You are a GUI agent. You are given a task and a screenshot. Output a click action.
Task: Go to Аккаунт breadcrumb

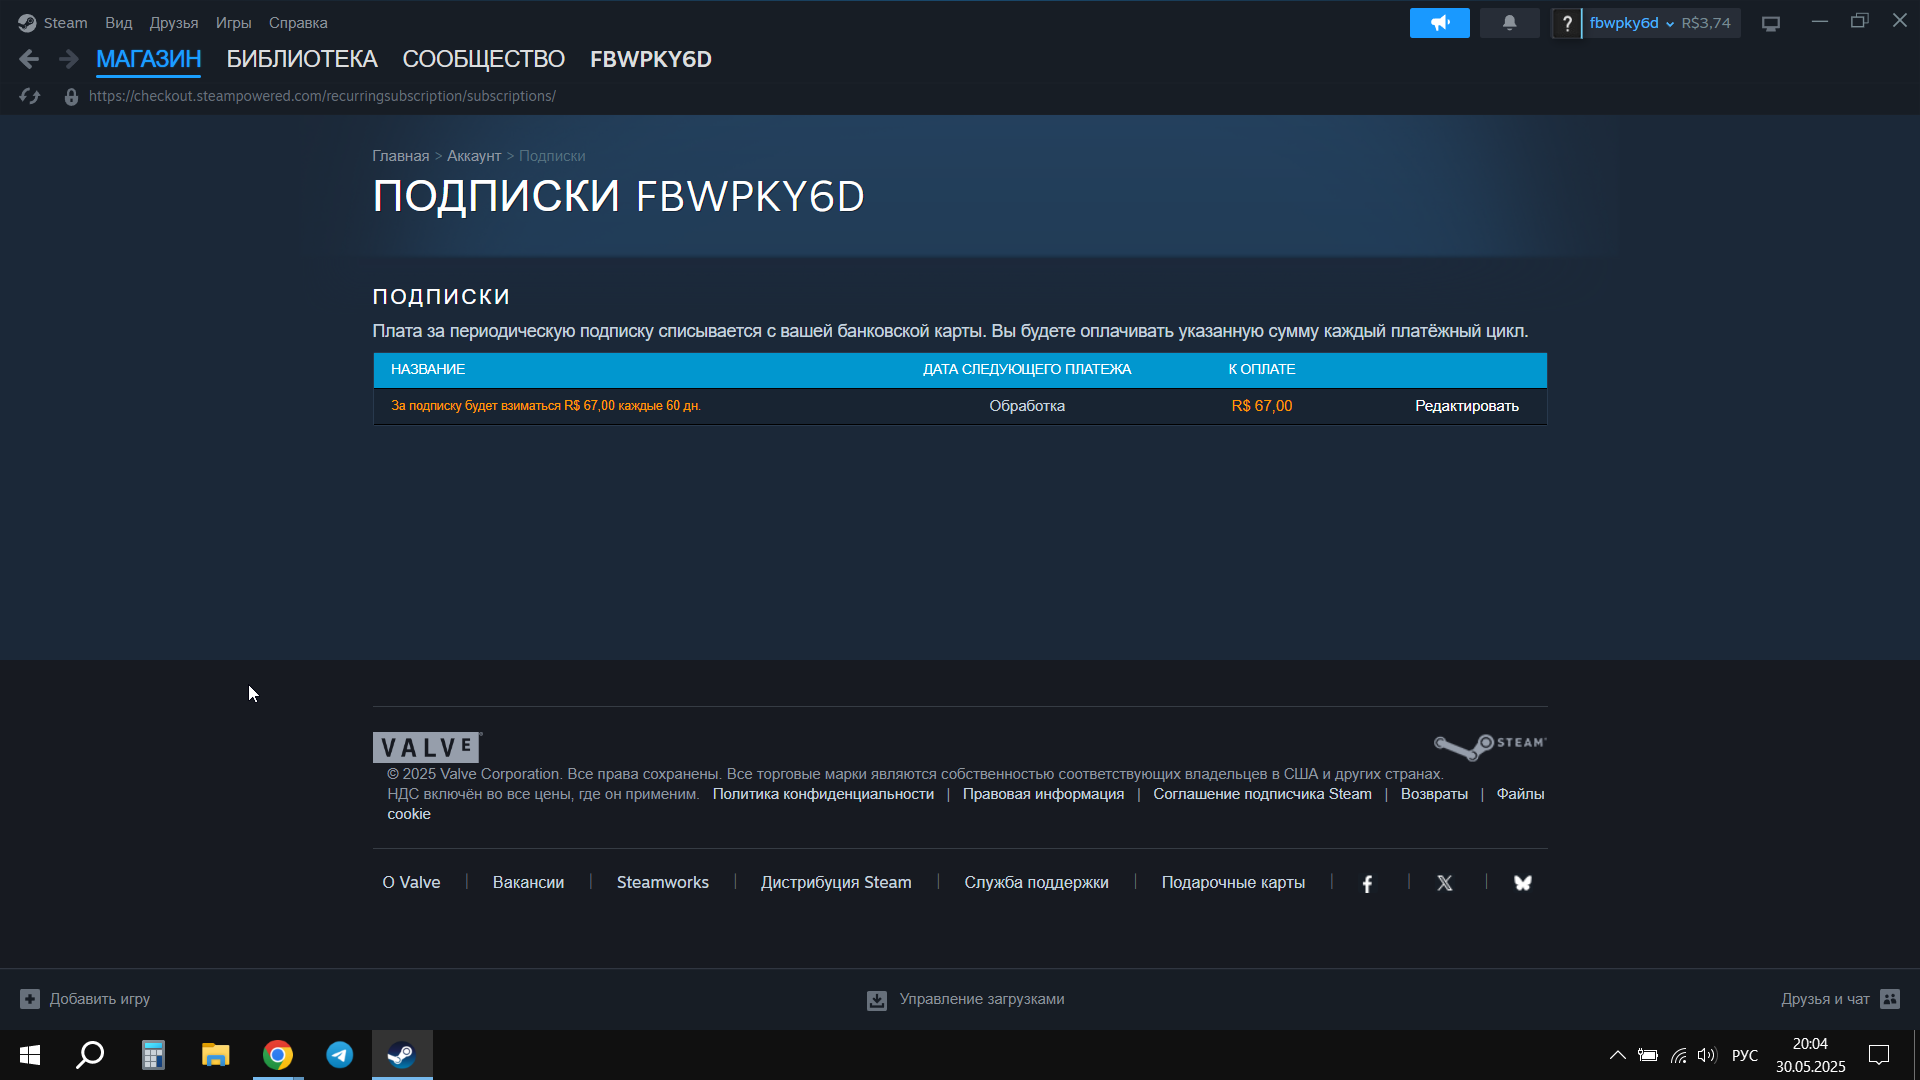[474, 156]
